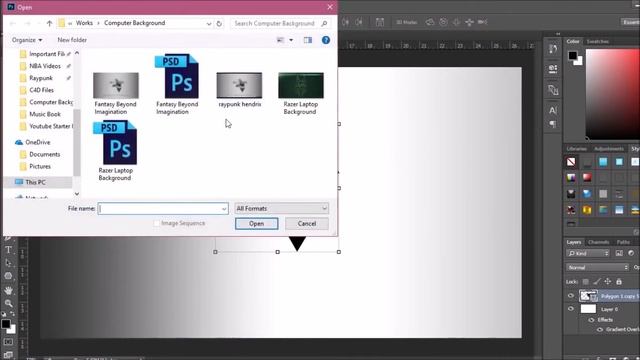
Task: Open the Organize menu dropdown
Action: [x=27, y=40]
